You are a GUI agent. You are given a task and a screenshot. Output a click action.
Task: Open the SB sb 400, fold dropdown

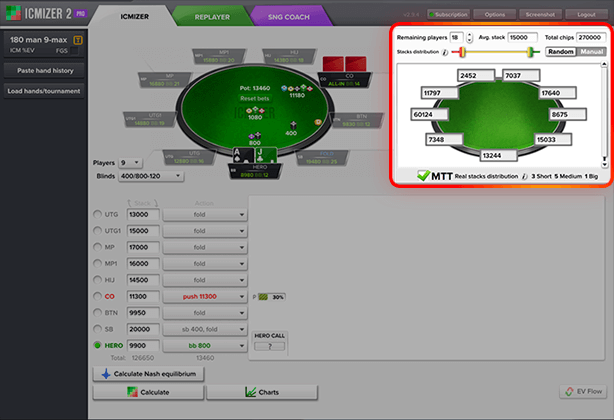click(205, 329)
